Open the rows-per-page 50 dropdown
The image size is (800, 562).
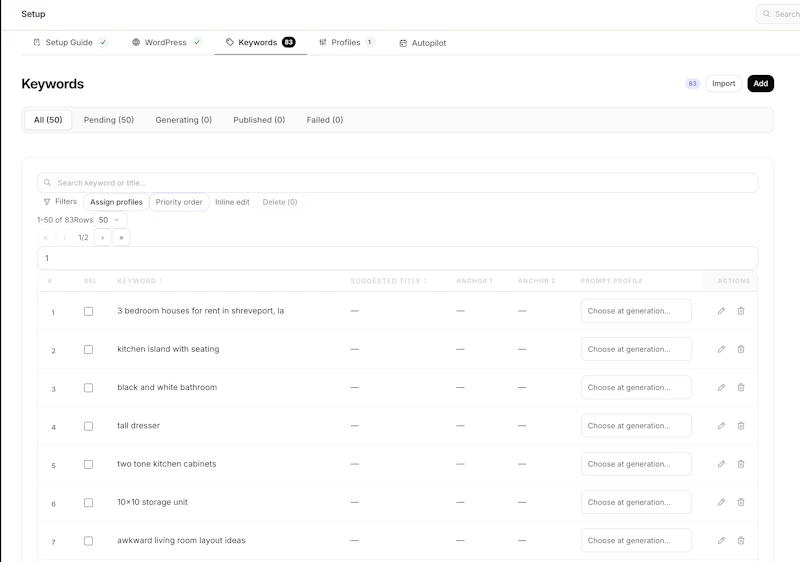pyautogui.click(x=110, y=220)
